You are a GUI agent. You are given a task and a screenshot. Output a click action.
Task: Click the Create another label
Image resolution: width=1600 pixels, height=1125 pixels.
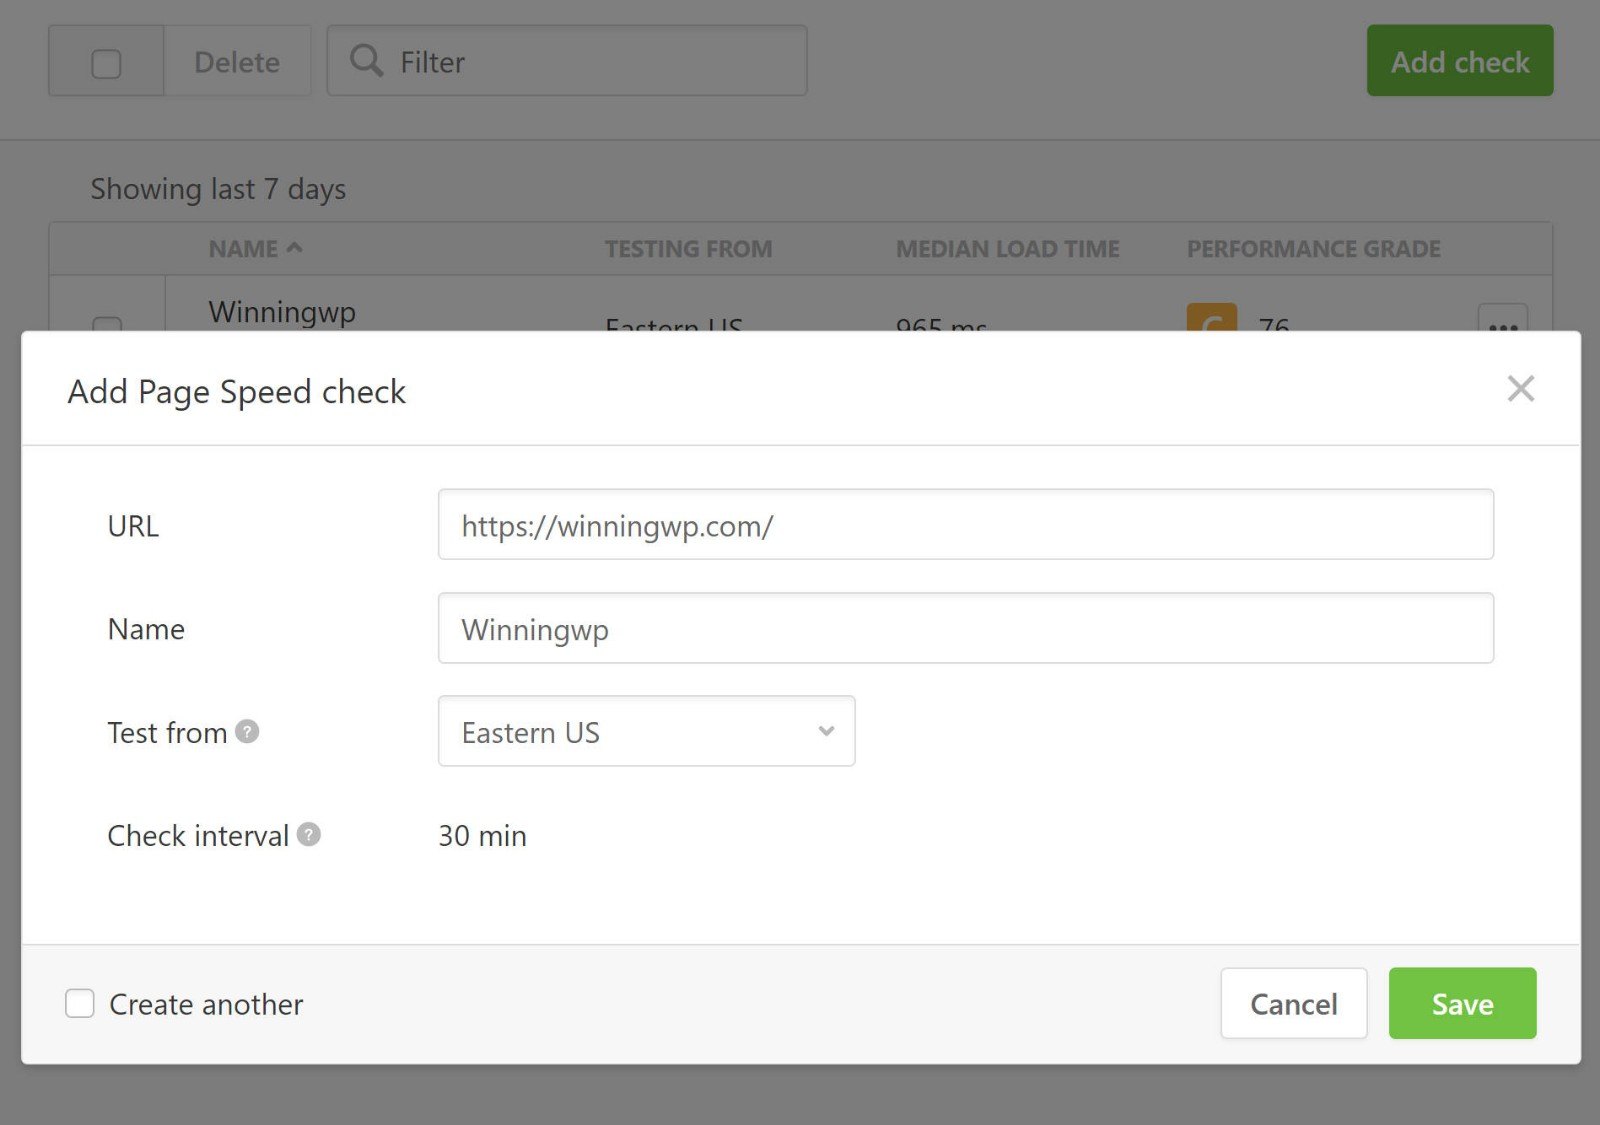[x=206, y=1004]
